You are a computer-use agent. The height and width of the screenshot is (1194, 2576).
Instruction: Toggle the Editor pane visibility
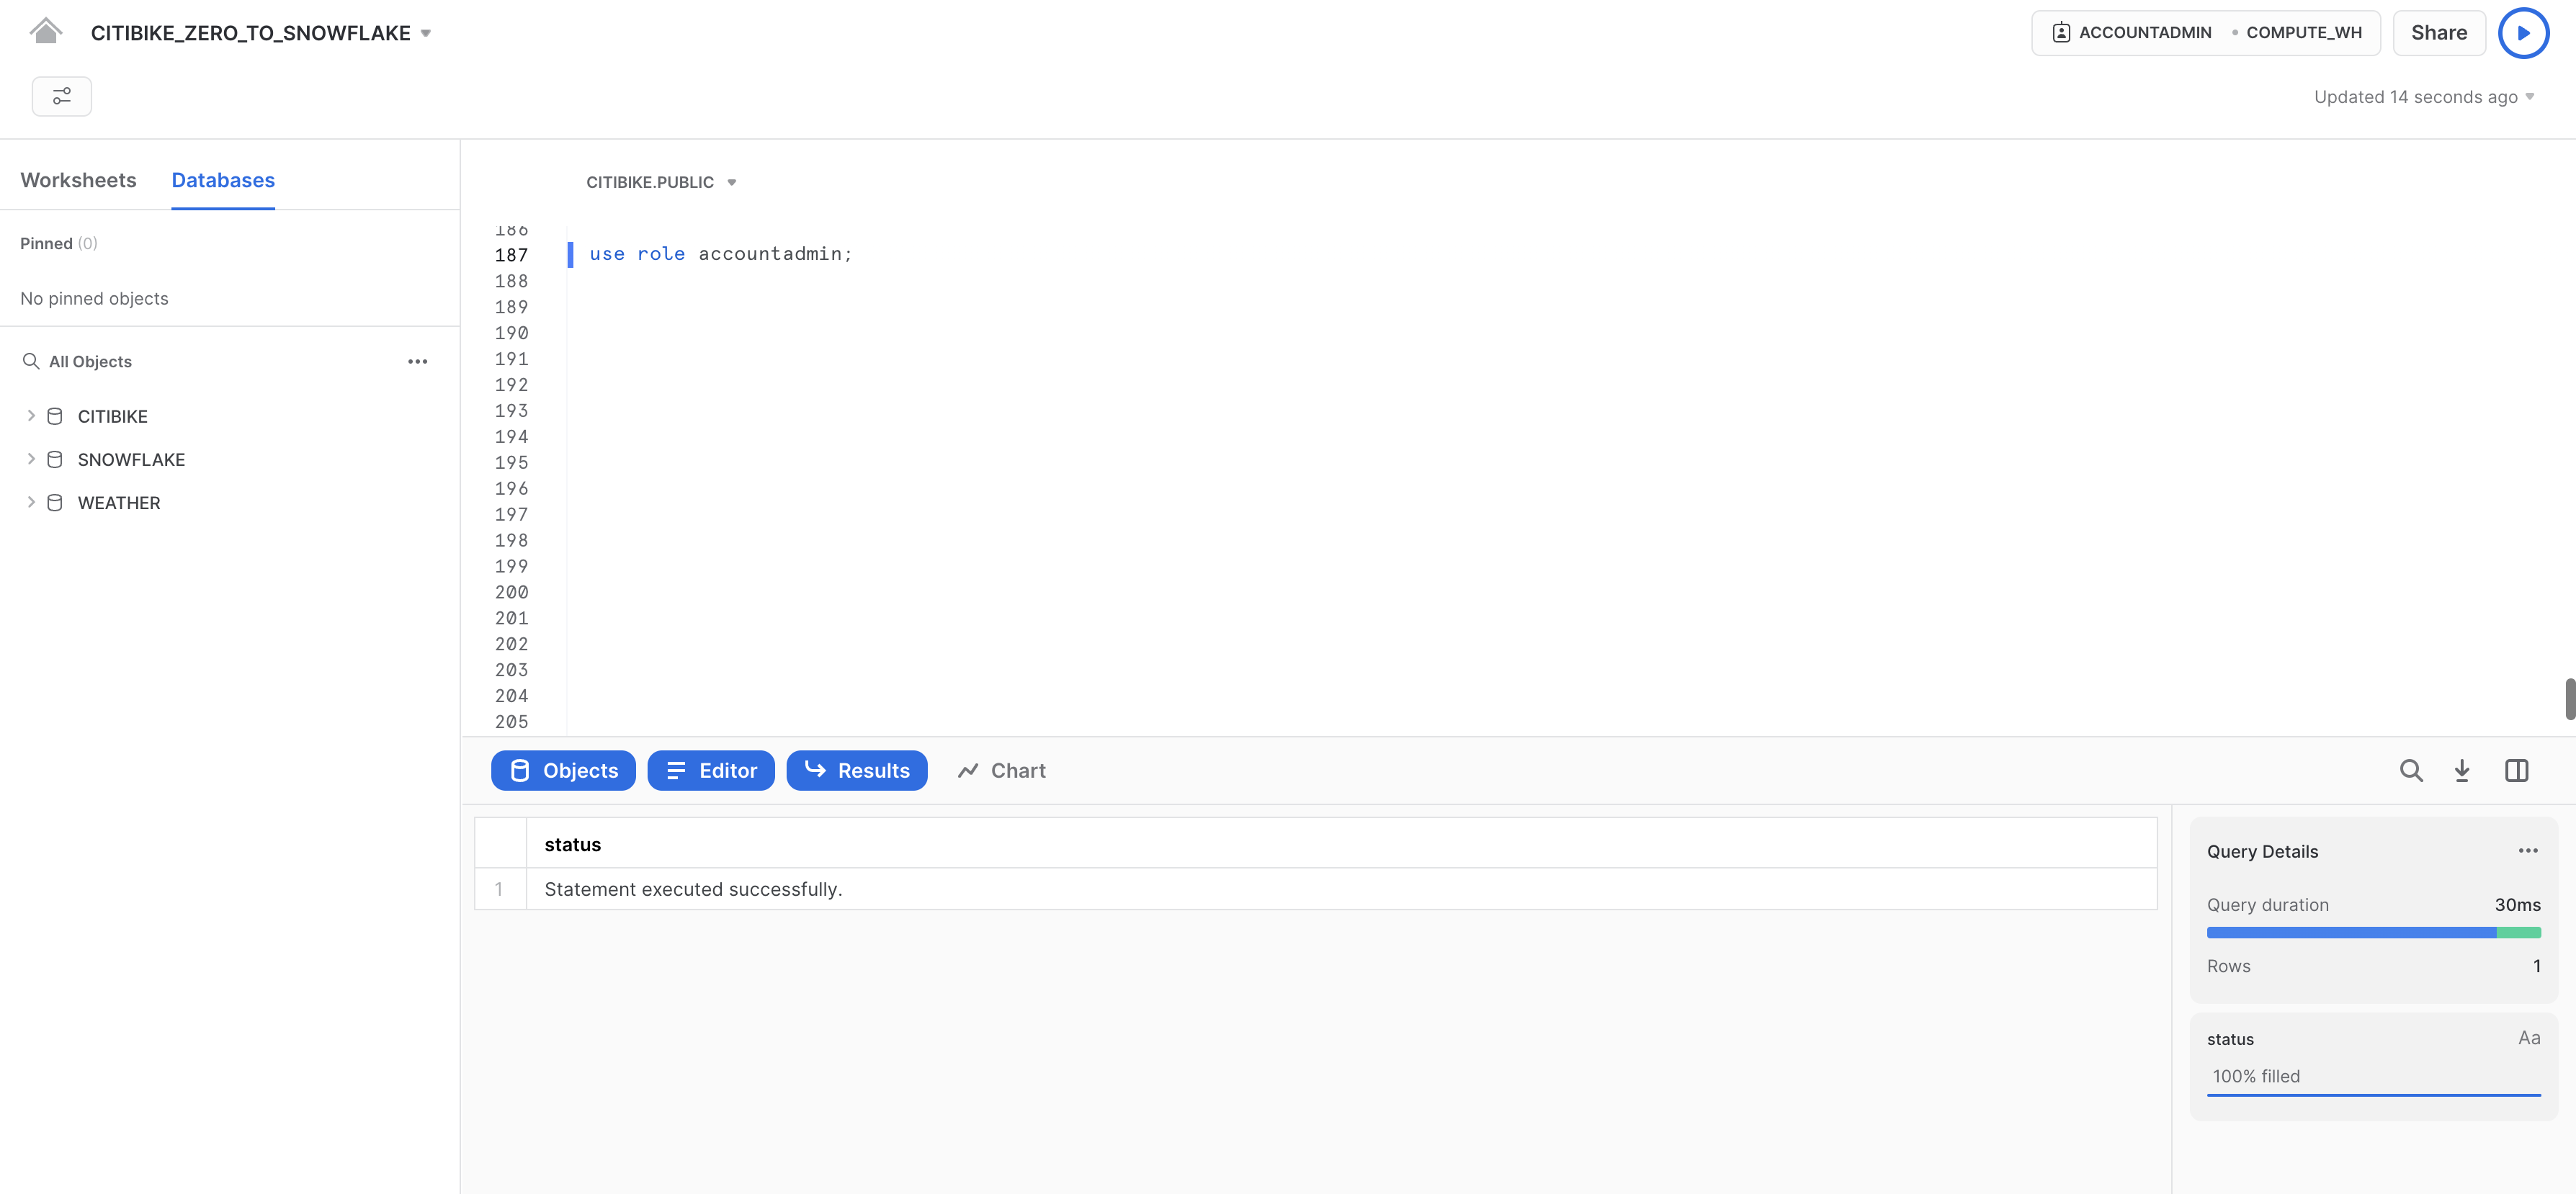[710, 770]
